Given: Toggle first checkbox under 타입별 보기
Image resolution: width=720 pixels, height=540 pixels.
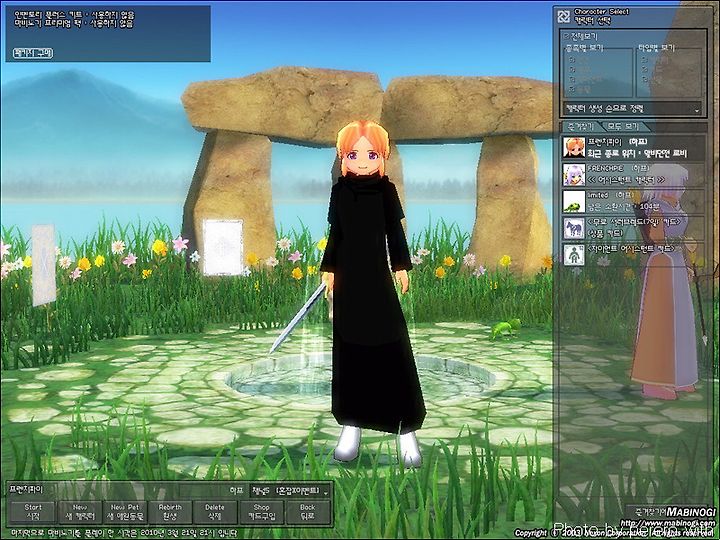Looking at the screenshot, I should pyautogui.click(x=645, y=60).
